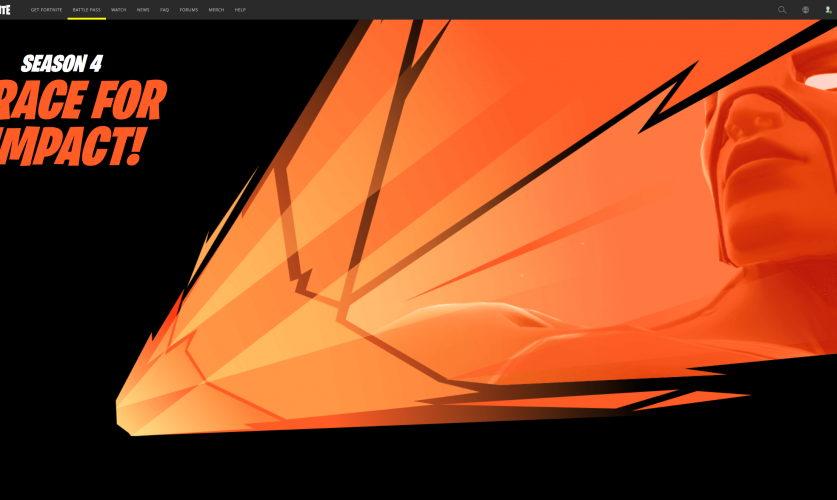The width and height of the screenshot is (837, 500).
Task: Go to the Watch menu item
Action: [x=119, y=9]
